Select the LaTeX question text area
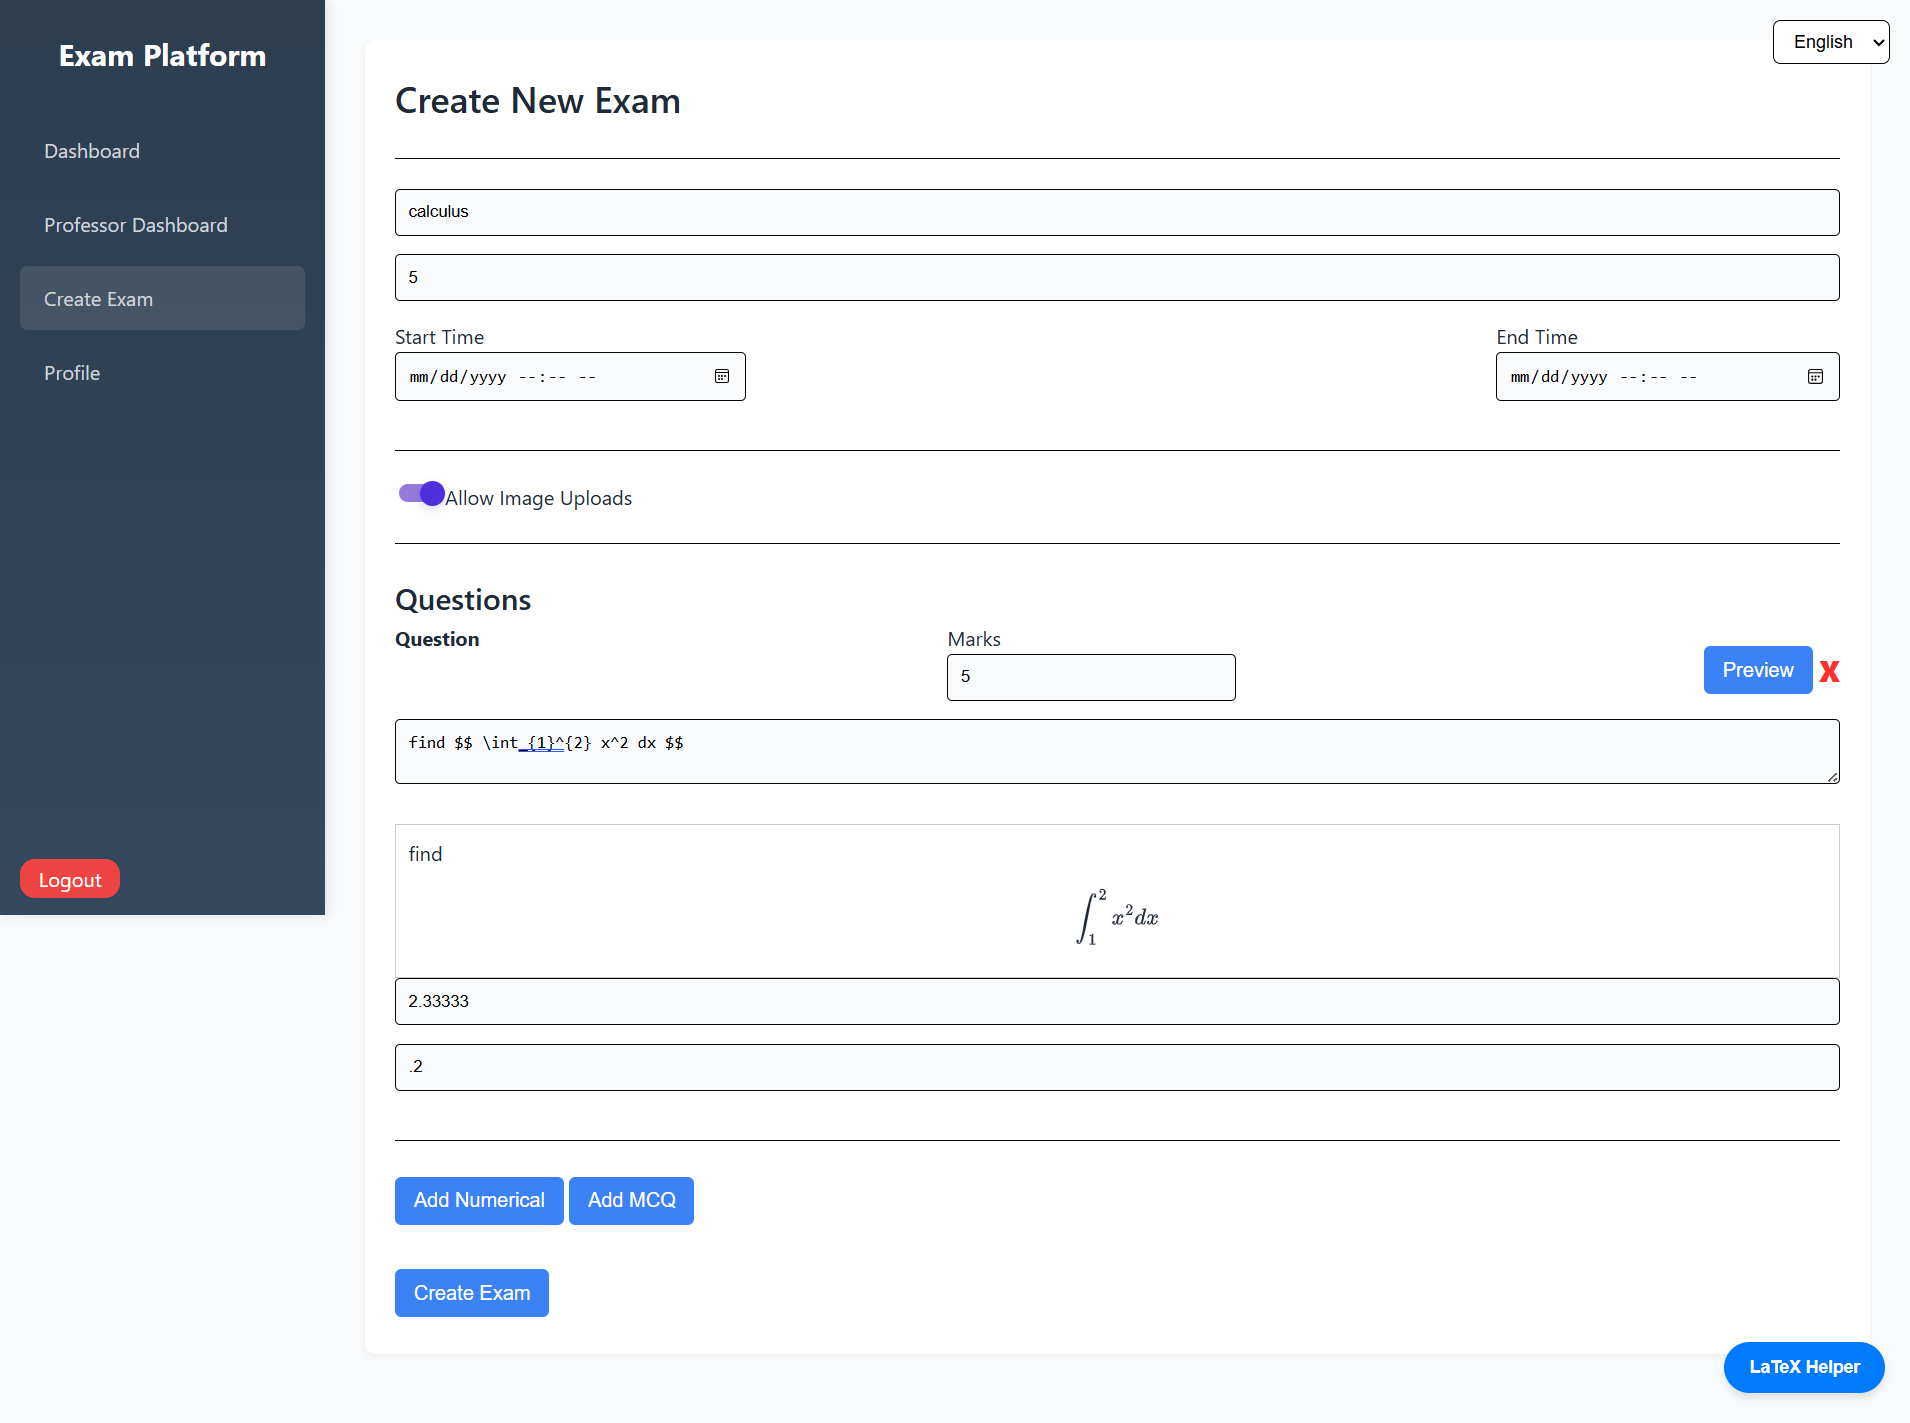This screenshot has height=1423, width=1910. tap(1115, 751)
